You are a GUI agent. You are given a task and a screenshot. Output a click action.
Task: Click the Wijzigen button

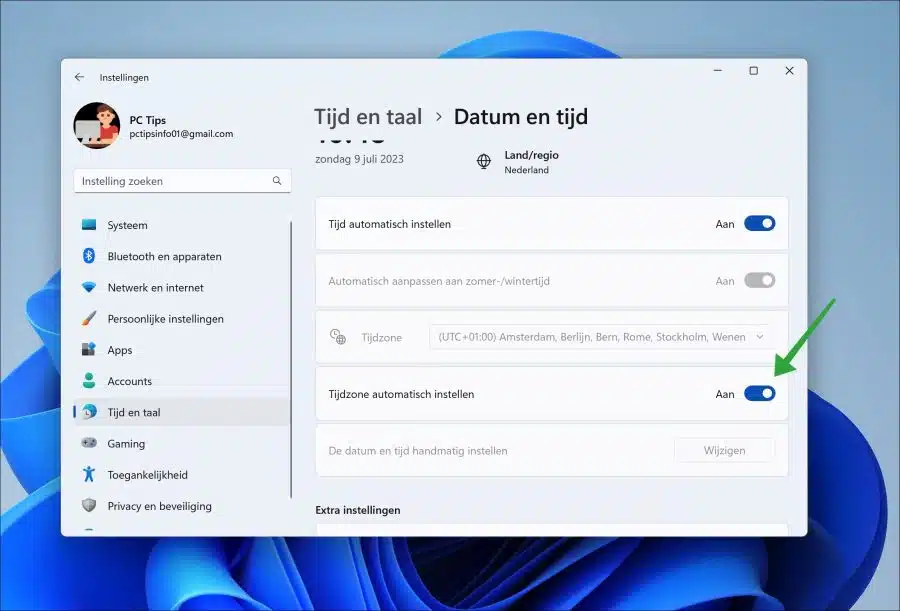(724, 450)
